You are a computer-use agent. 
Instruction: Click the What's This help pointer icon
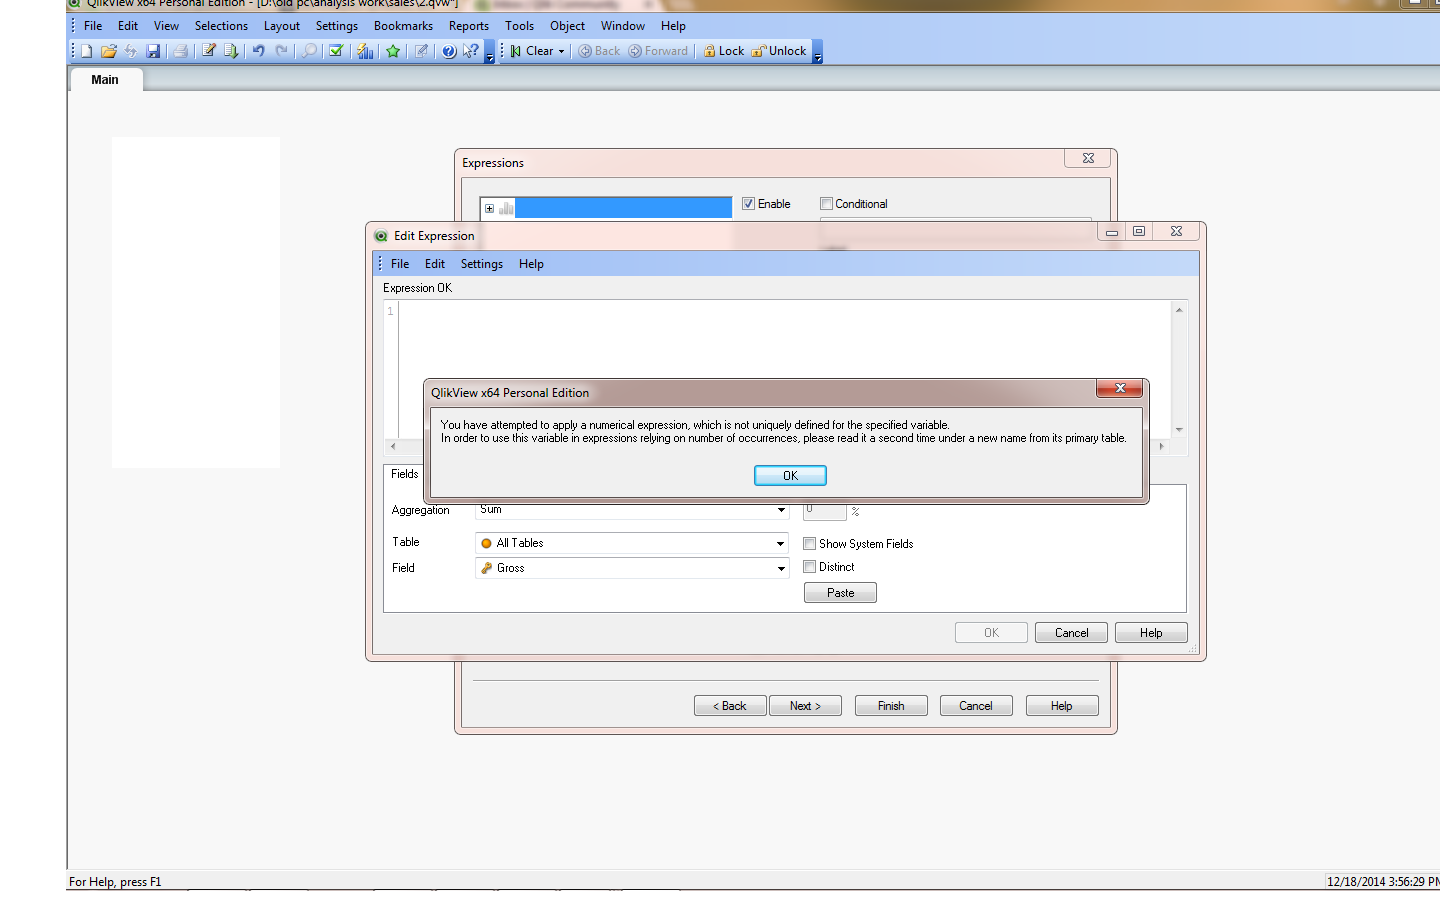pyautogui.click(x=471, y=51)
